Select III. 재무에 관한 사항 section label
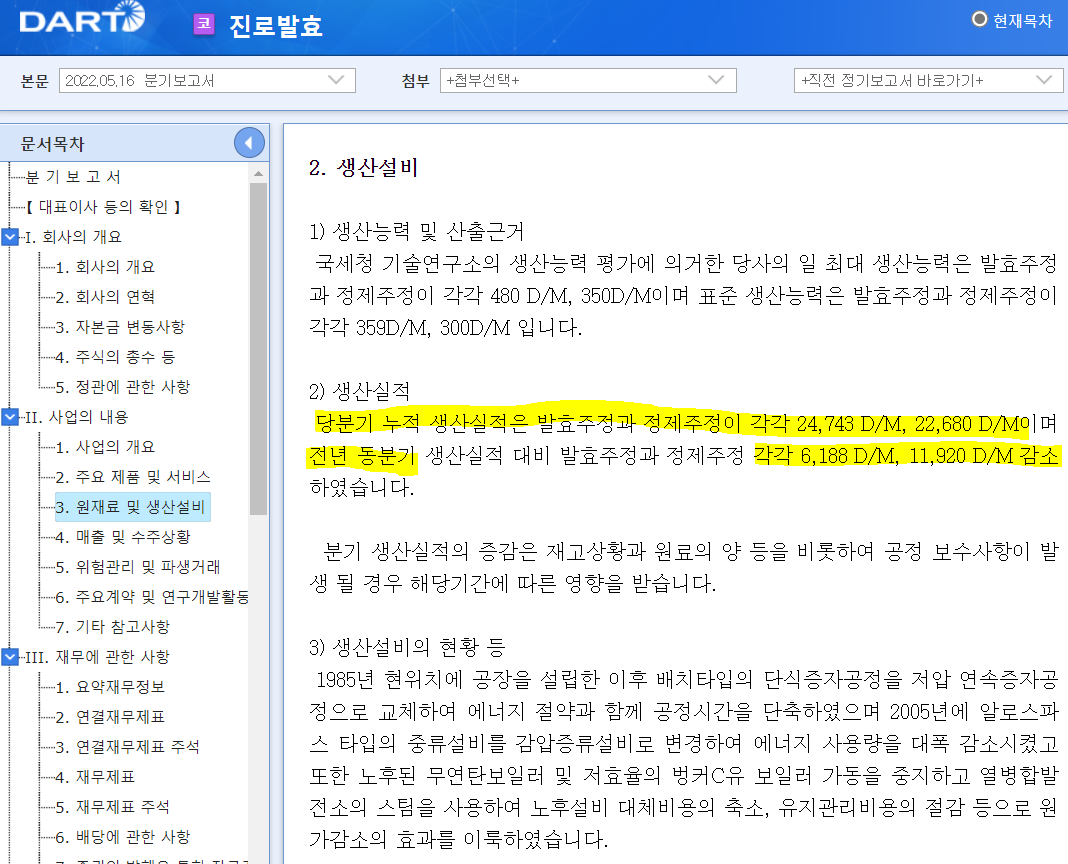The width and height of the screenshot is (1068, 864). pyautogui.click(x=97, y=657)
